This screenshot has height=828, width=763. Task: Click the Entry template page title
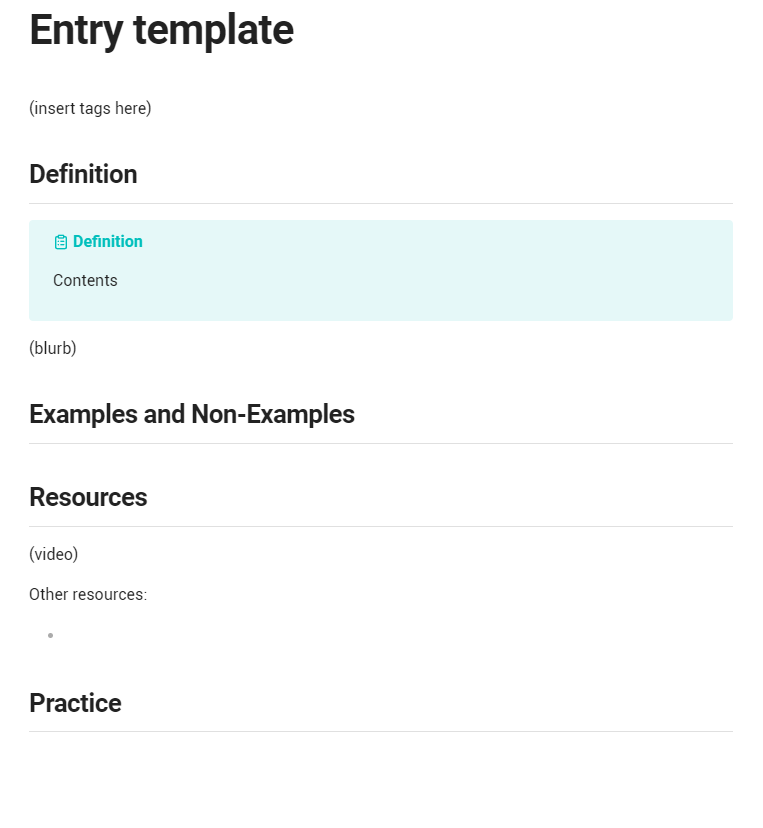click(162, 30)
